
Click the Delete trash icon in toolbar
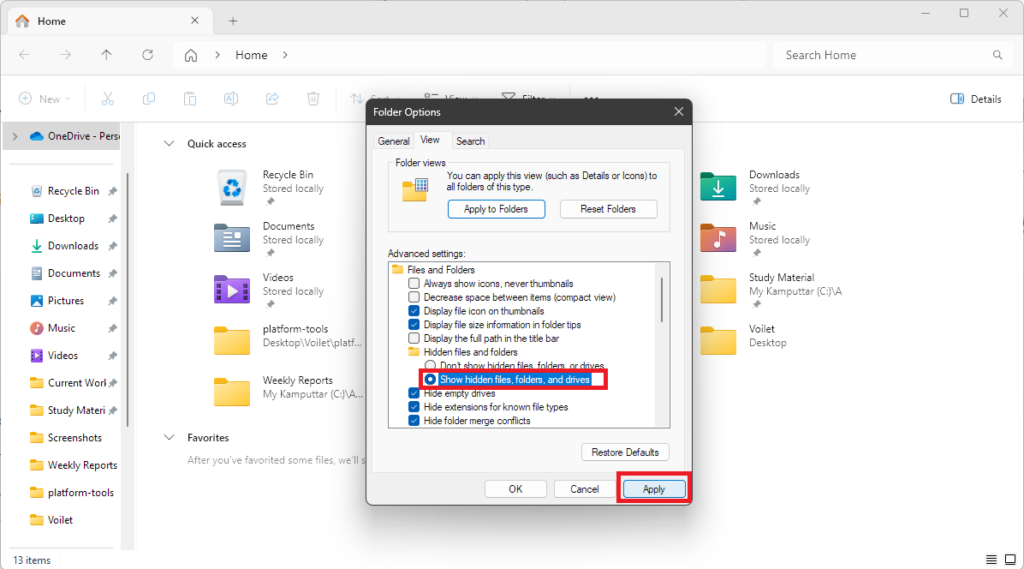coord(313,99)
